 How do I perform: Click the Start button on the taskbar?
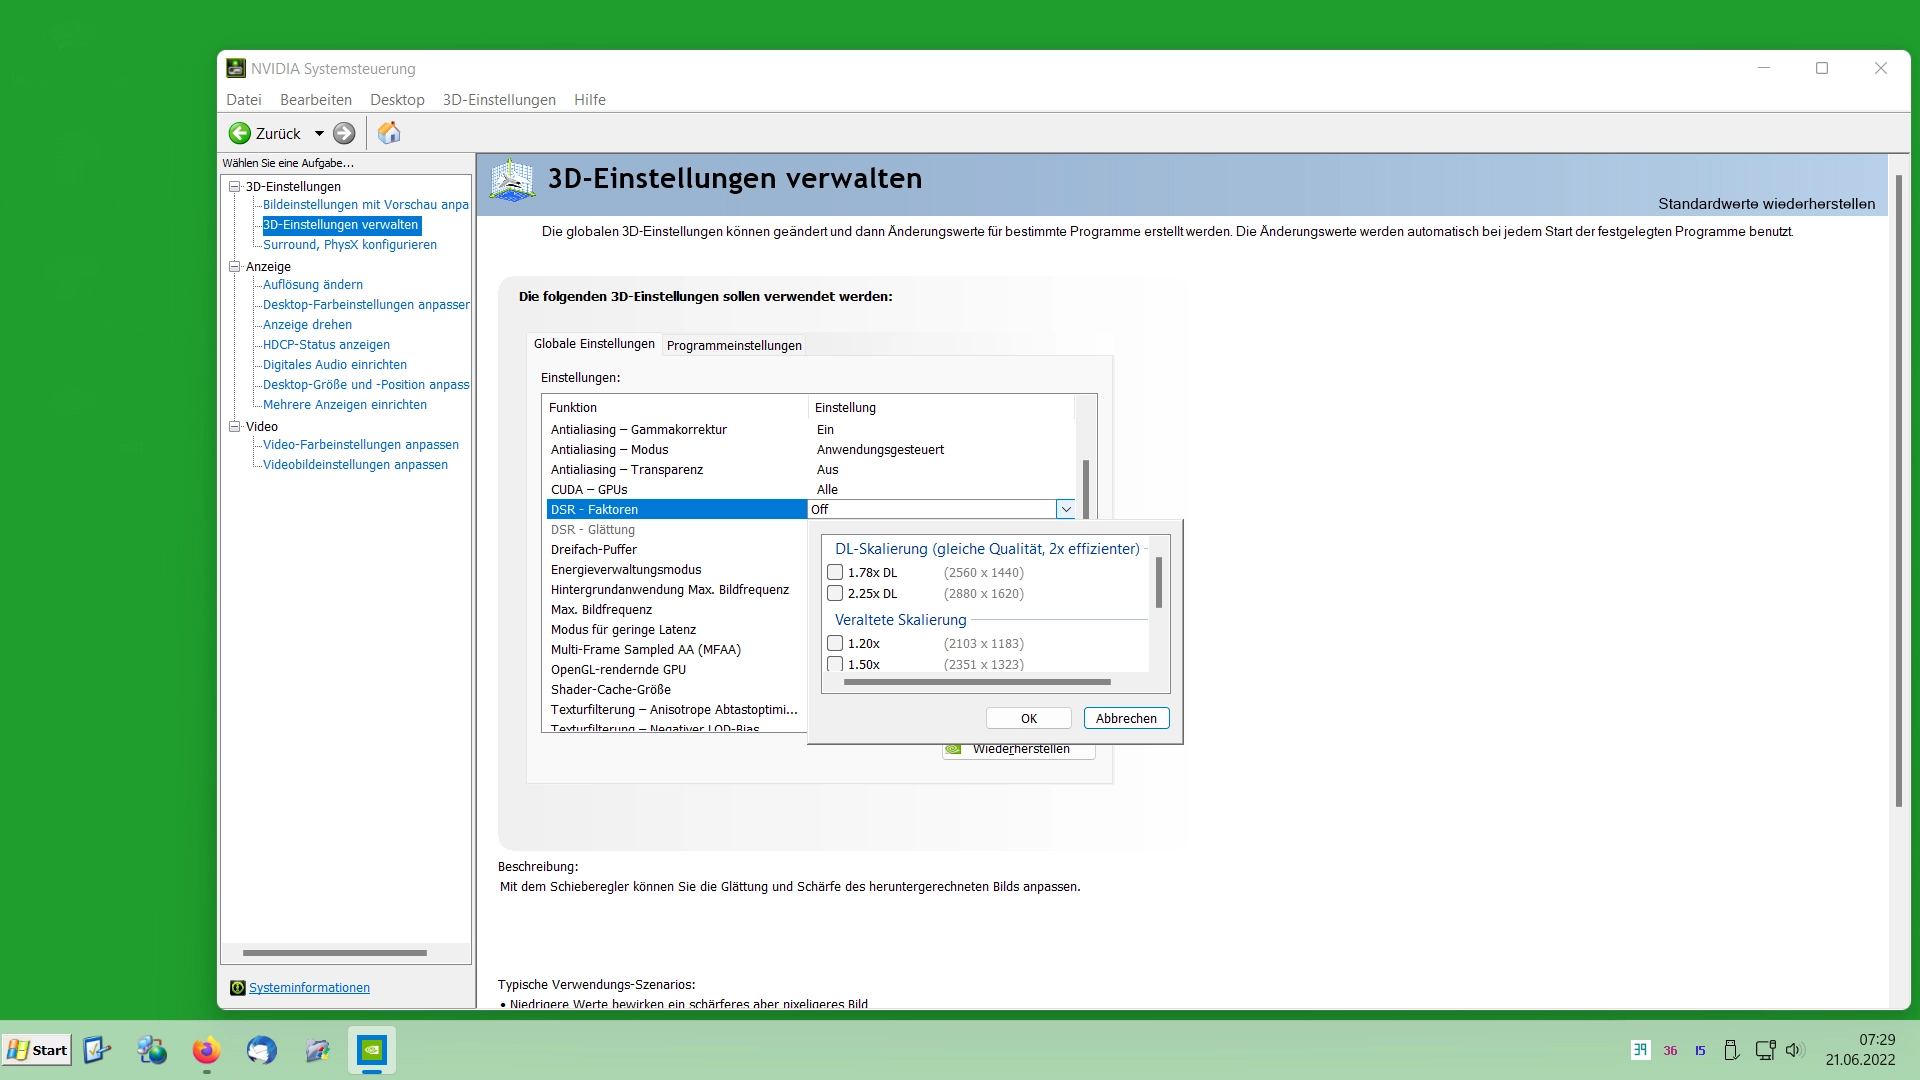[x=37, y=1050]
